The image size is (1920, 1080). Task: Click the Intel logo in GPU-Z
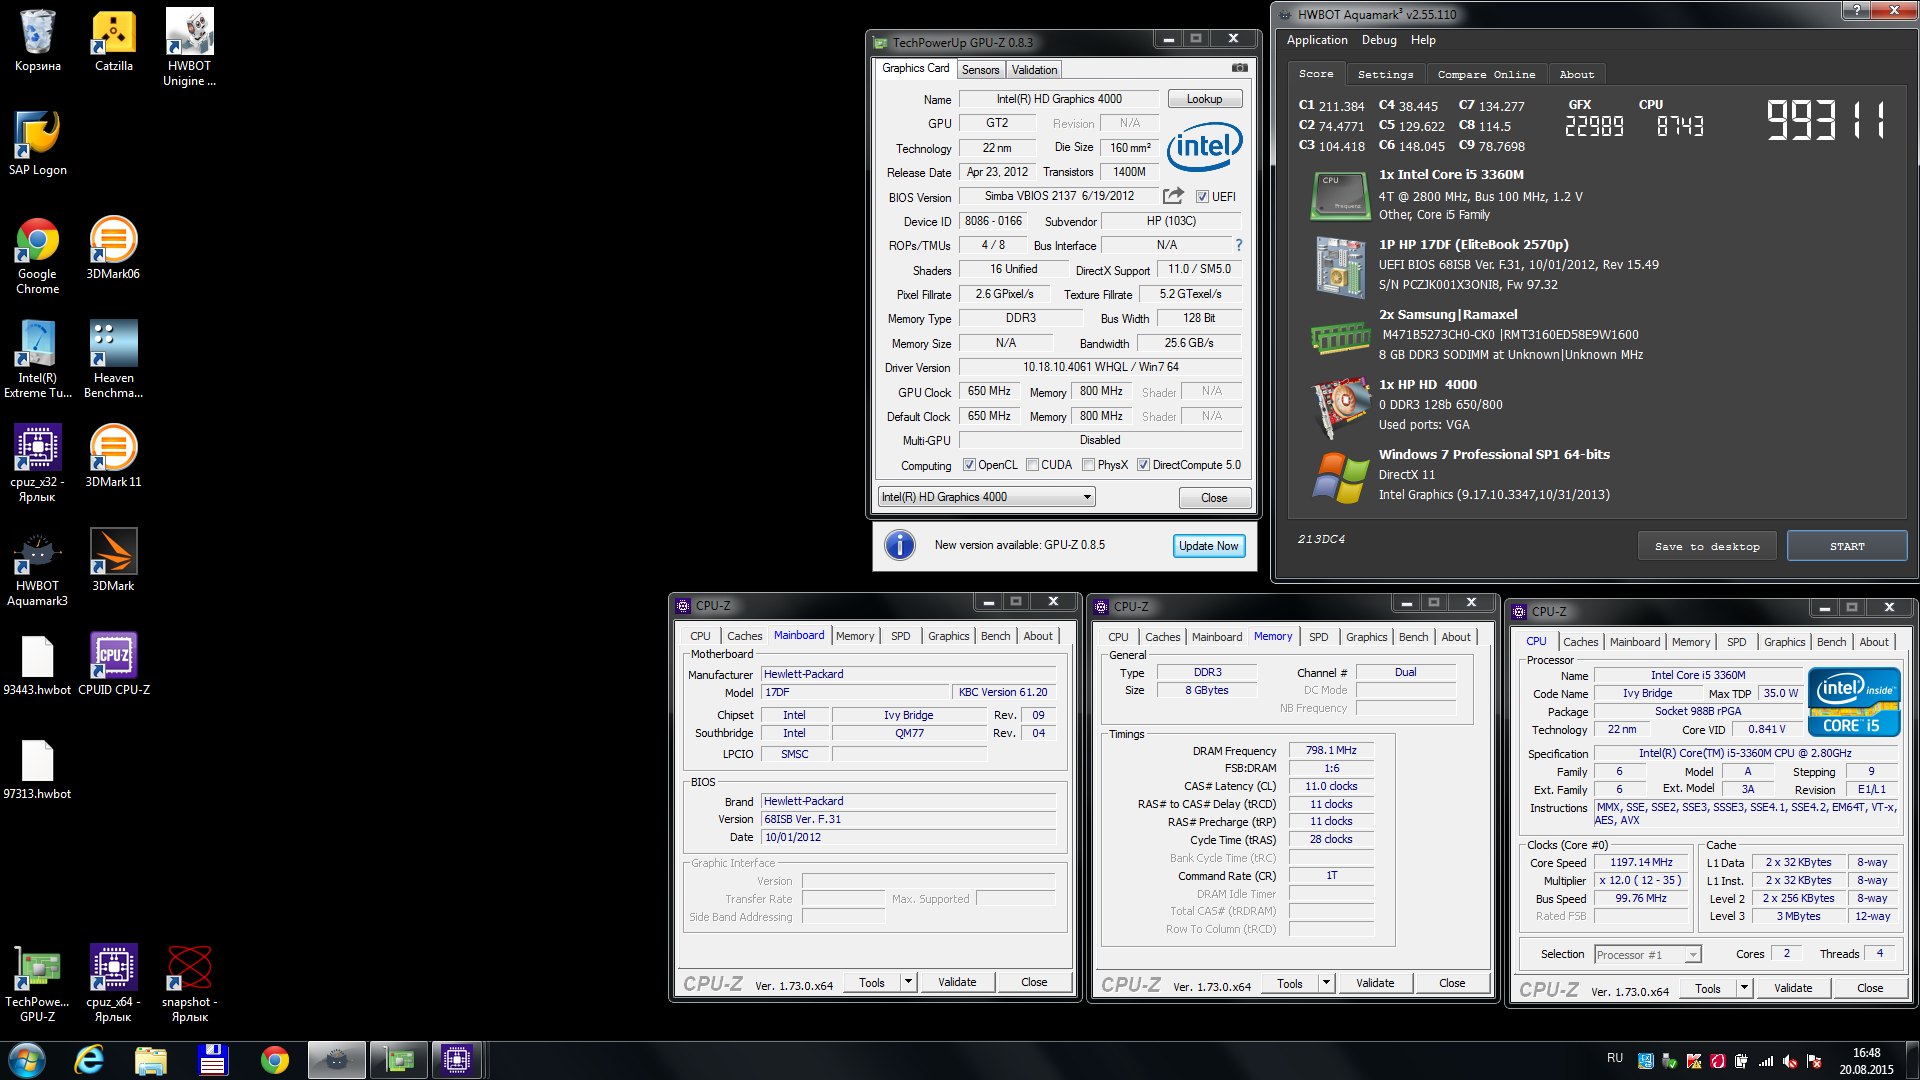tap(1204, 147)
